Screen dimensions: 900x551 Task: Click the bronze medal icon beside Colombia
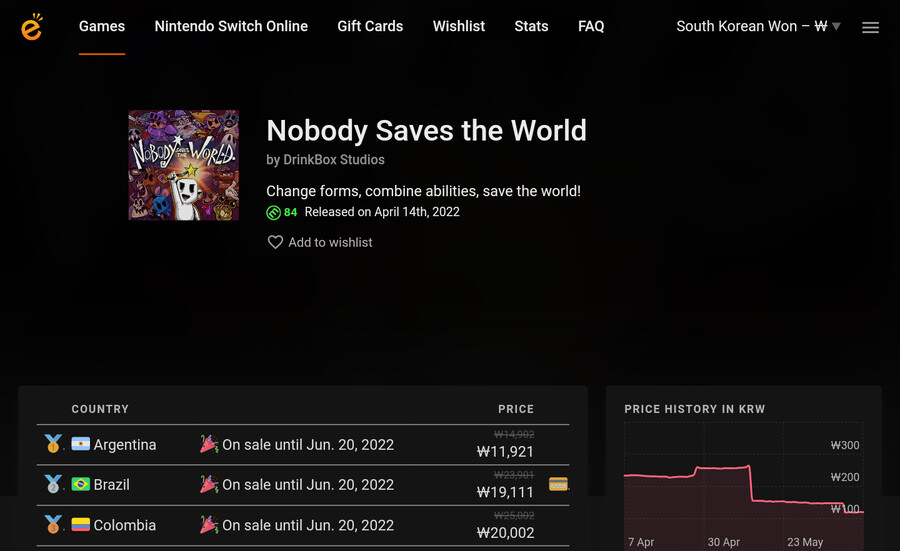53,524
